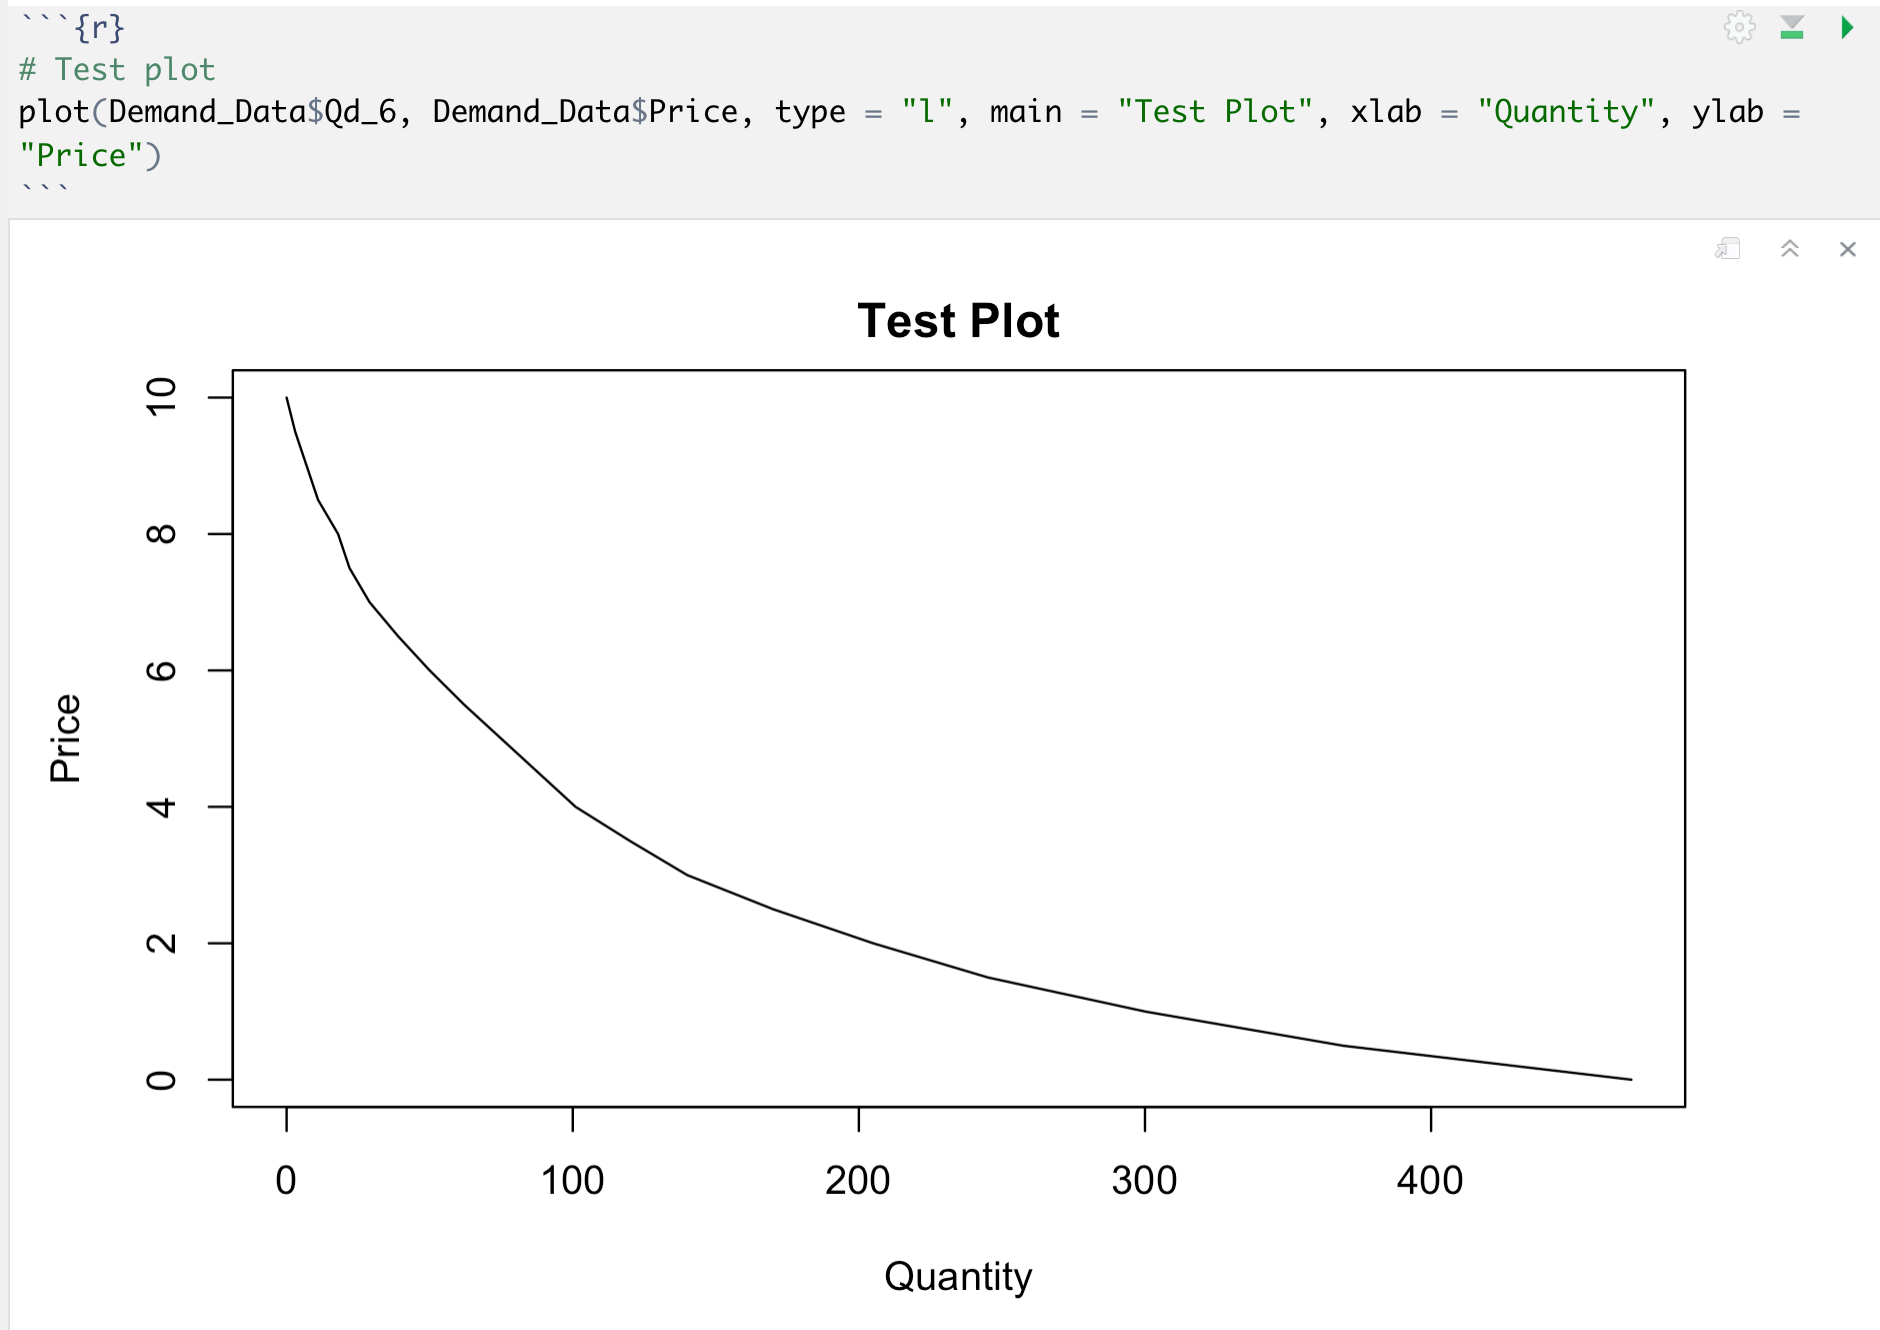Click the "Quantity" string in the code

[1566, 112]
